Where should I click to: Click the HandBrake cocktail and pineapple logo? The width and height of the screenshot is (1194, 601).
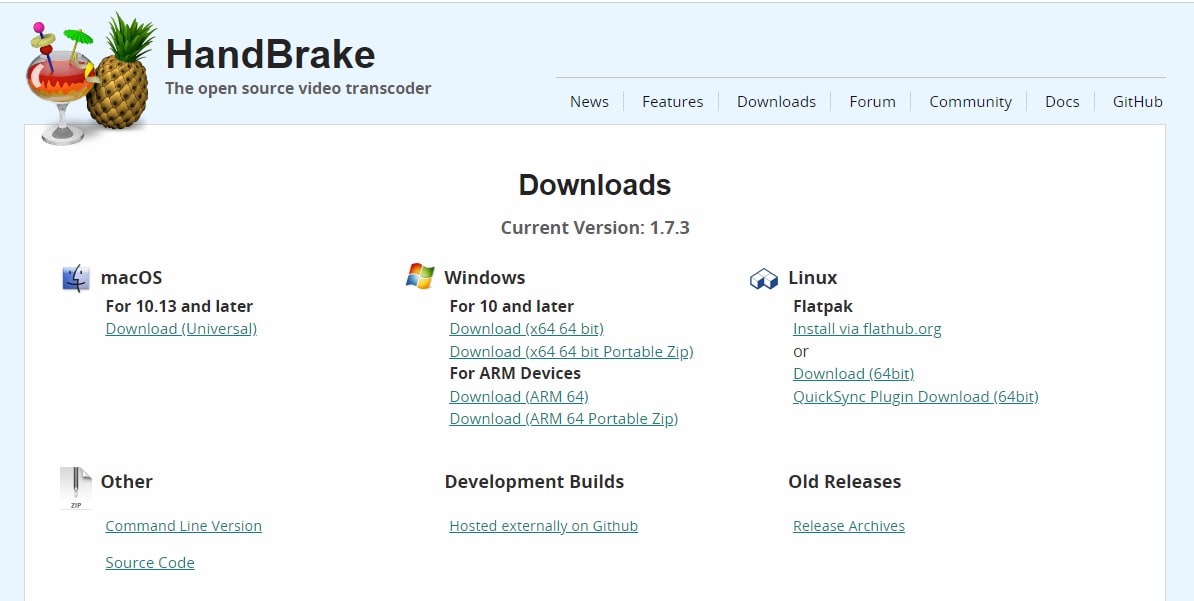[x=90, y=78]
